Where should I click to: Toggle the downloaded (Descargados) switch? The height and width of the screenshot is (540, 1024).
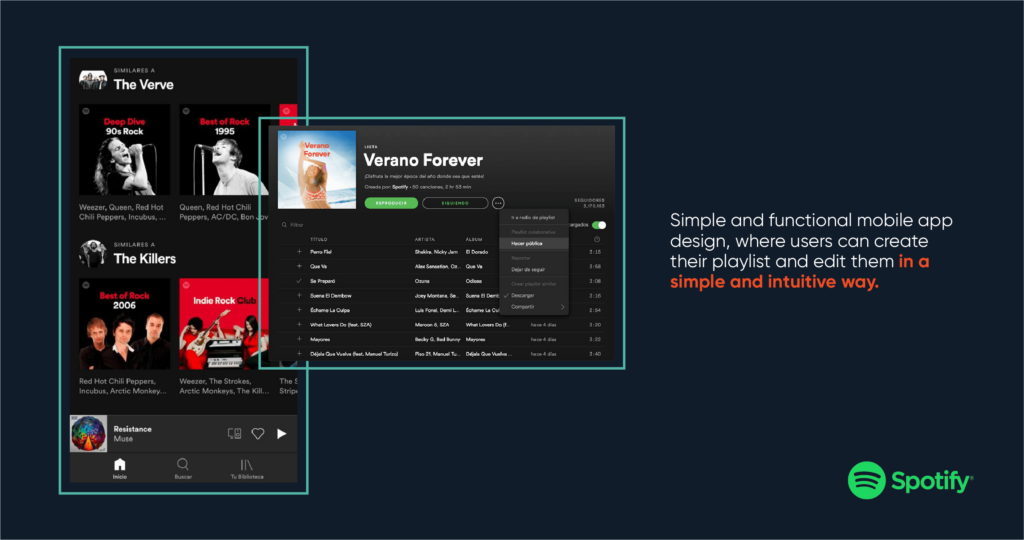pos(599,225)
